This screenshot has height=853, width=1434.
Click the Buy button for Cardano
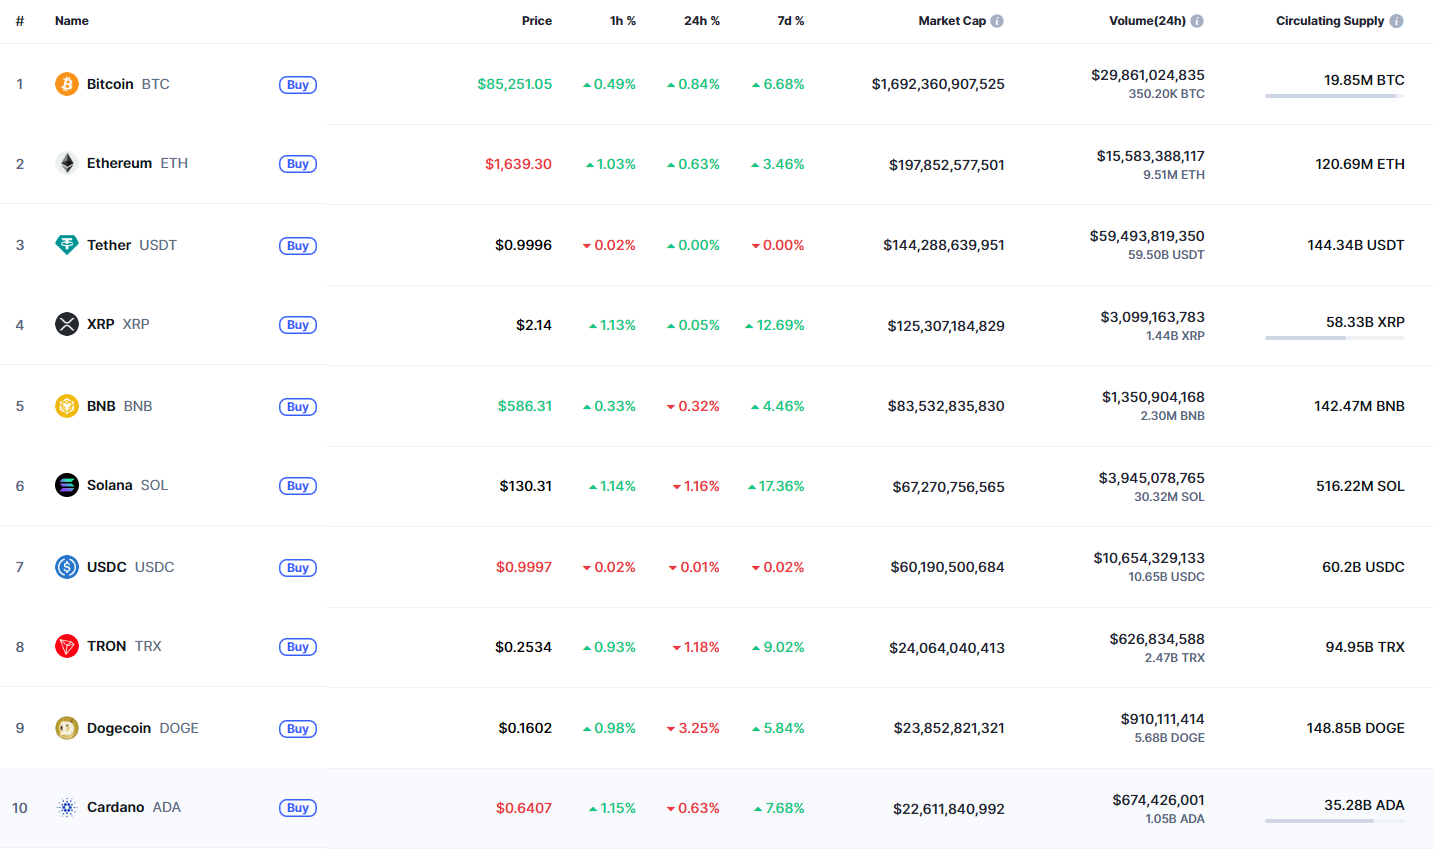click(x=298, y=808)
